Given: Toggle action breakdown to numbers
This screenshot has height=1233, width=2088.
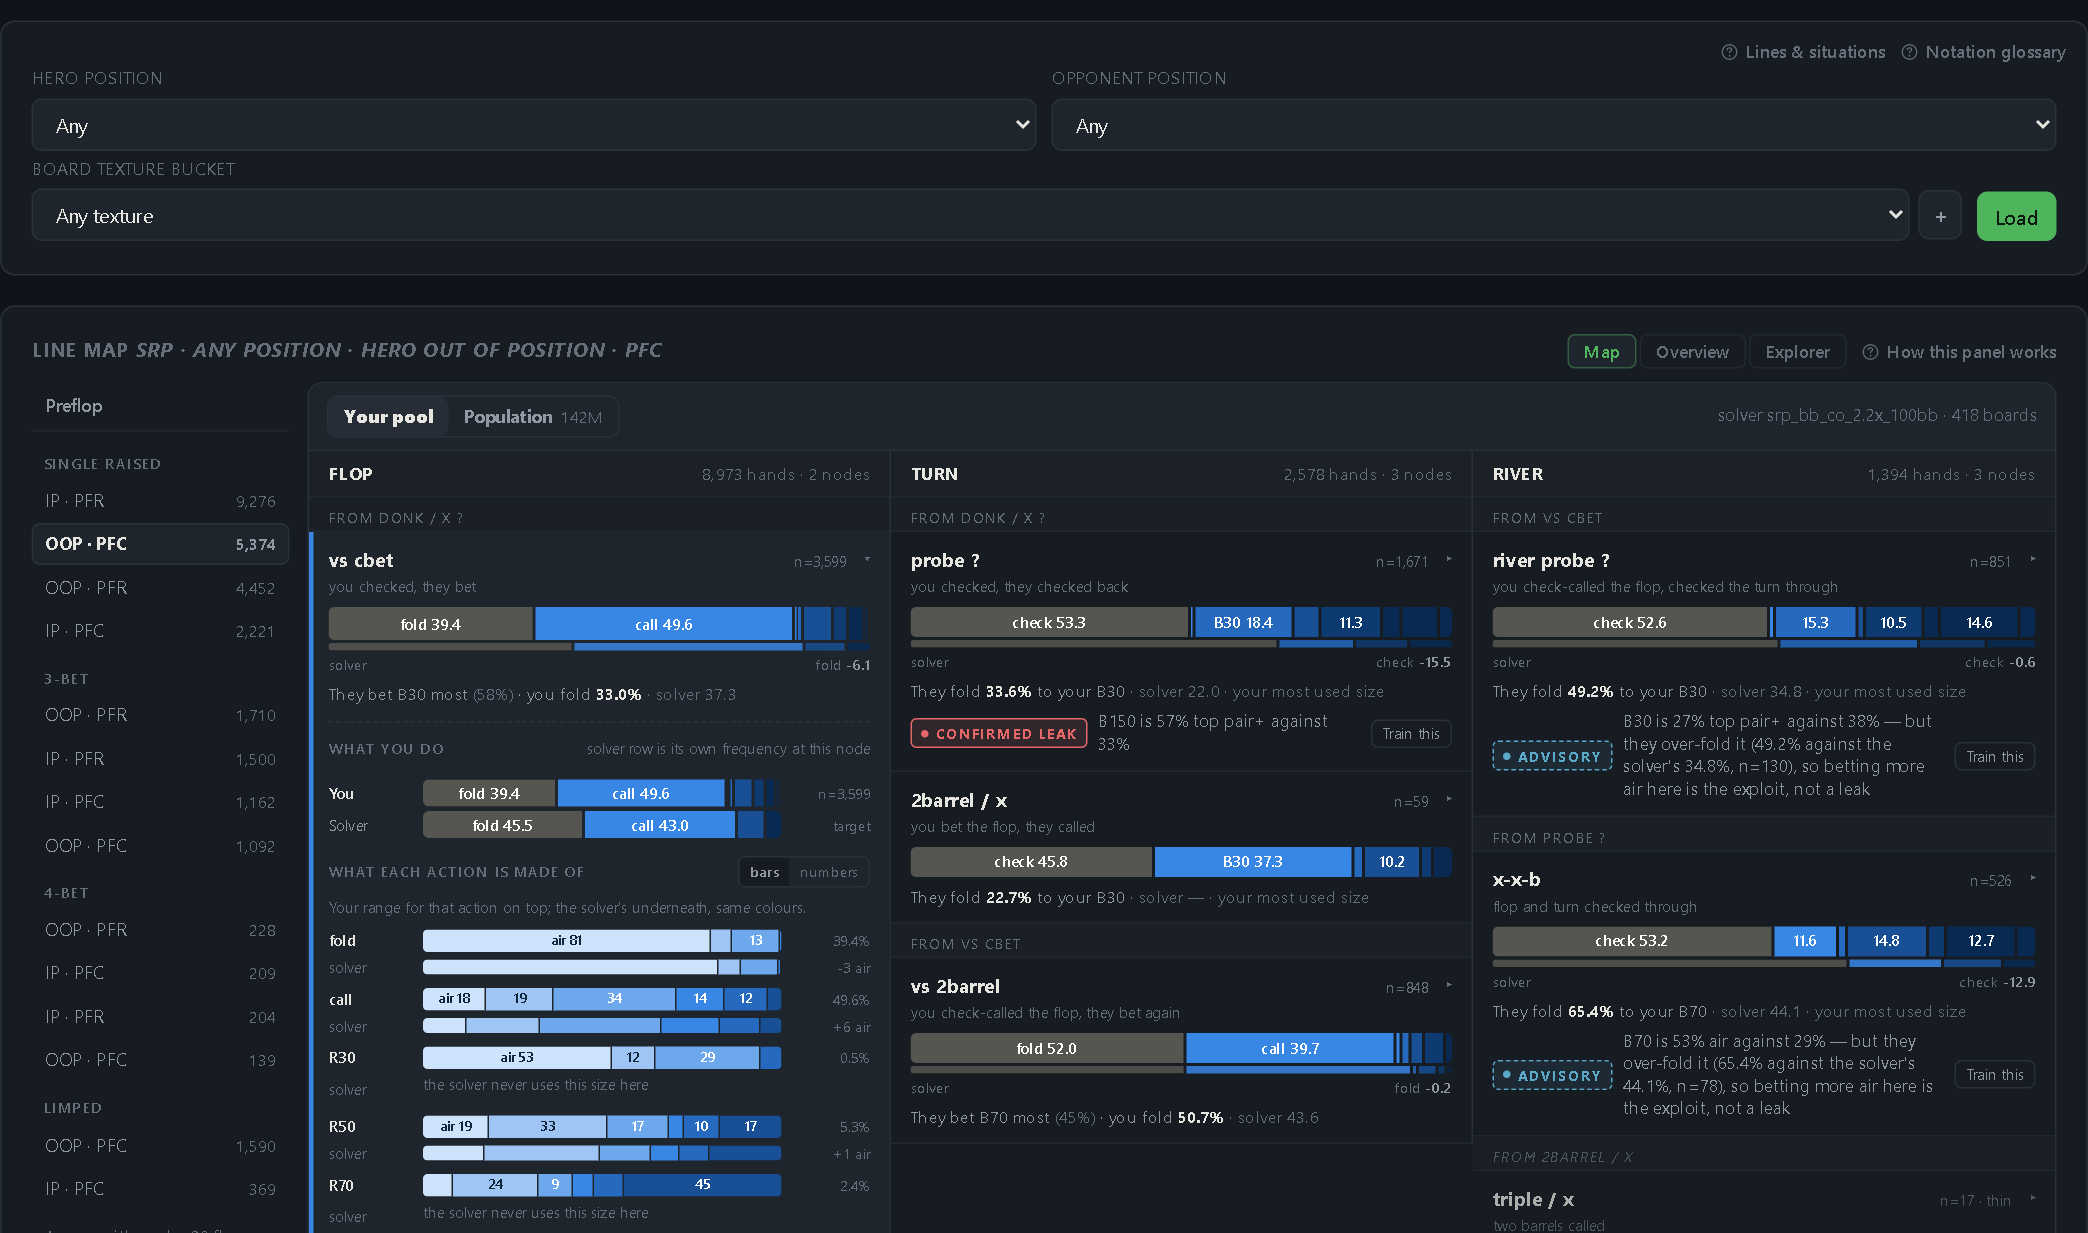Looking at the screenshot, I should click(x=828, y=872).
